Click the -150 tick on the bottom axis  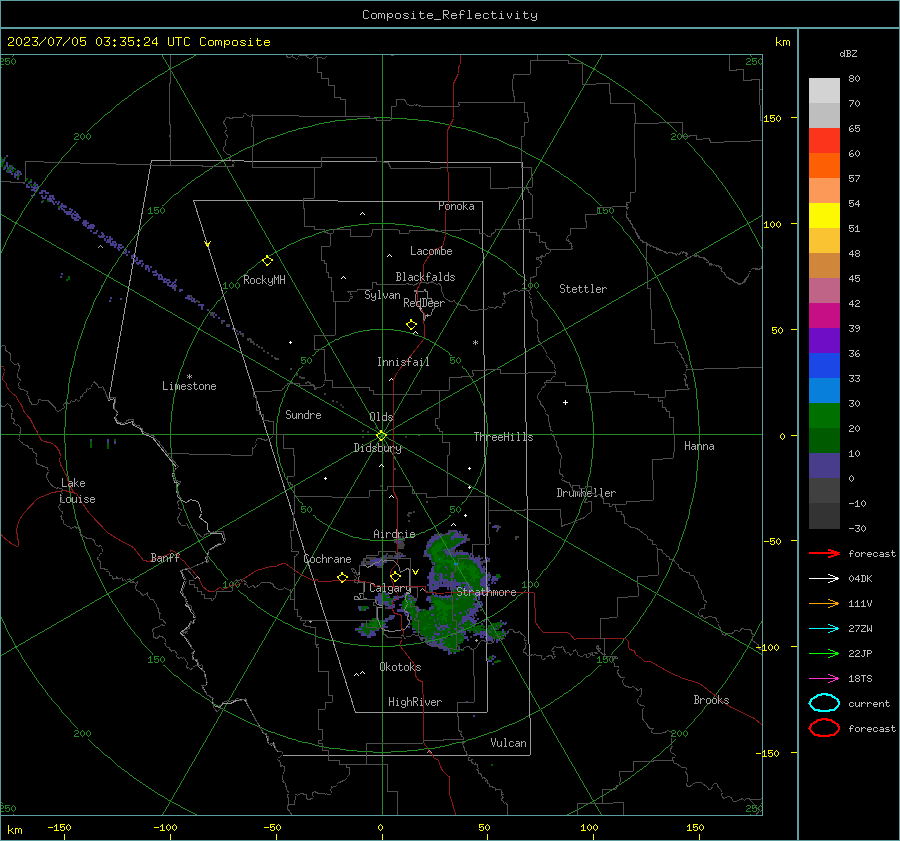(x=59, y=827)
